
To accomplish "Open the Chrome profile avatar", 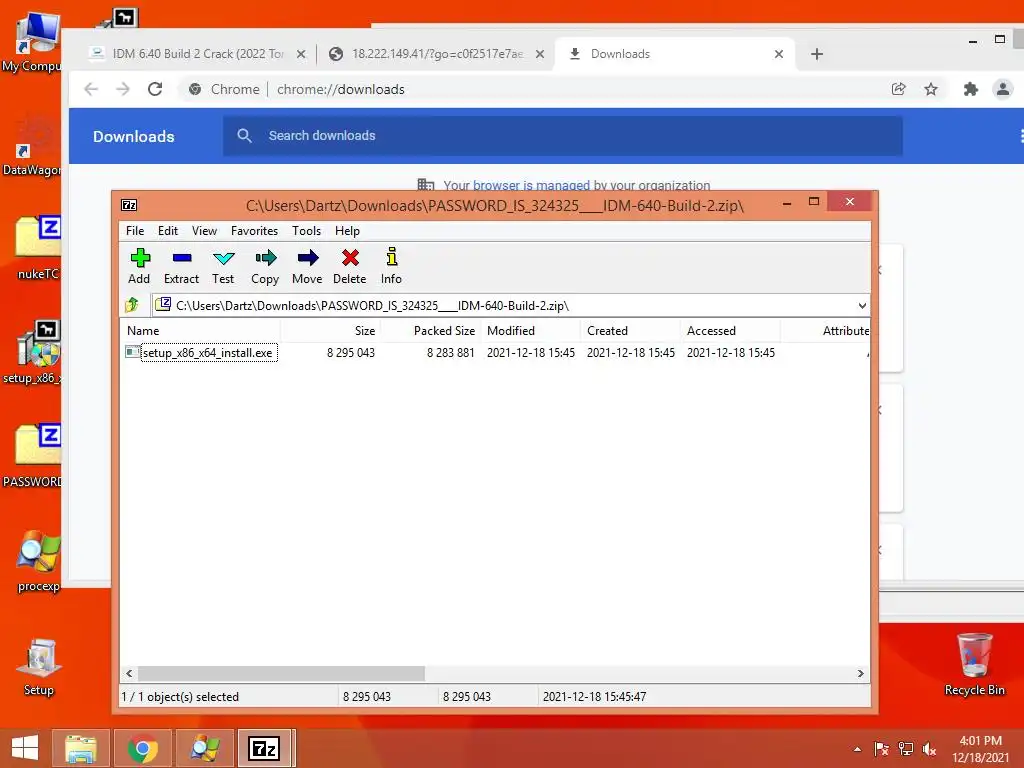I will 1002,89.
